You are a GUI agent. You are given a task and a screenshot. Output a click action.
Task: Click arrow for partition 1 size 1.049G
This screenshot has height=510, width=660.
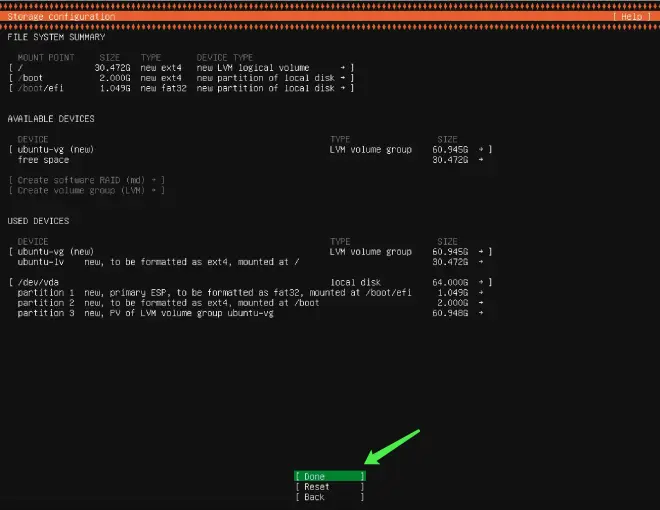click(x=481, y=292)
